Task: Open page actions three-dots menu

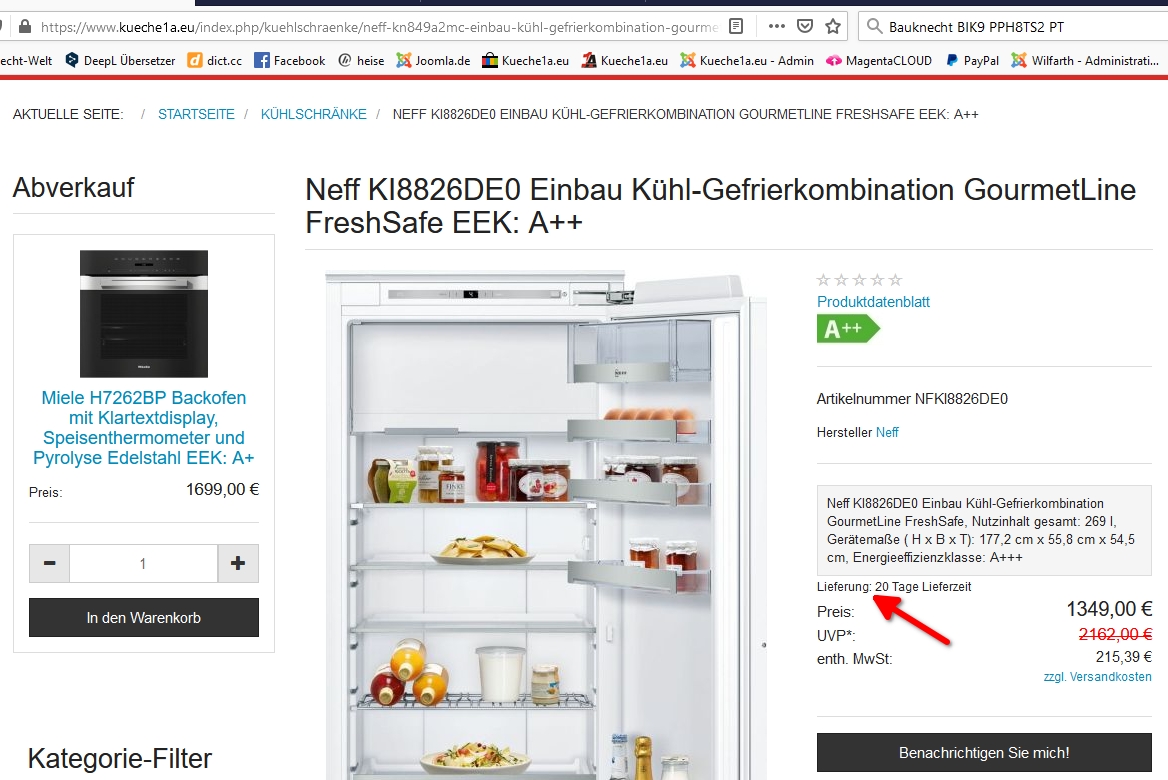Action: [x=776, y=27]
